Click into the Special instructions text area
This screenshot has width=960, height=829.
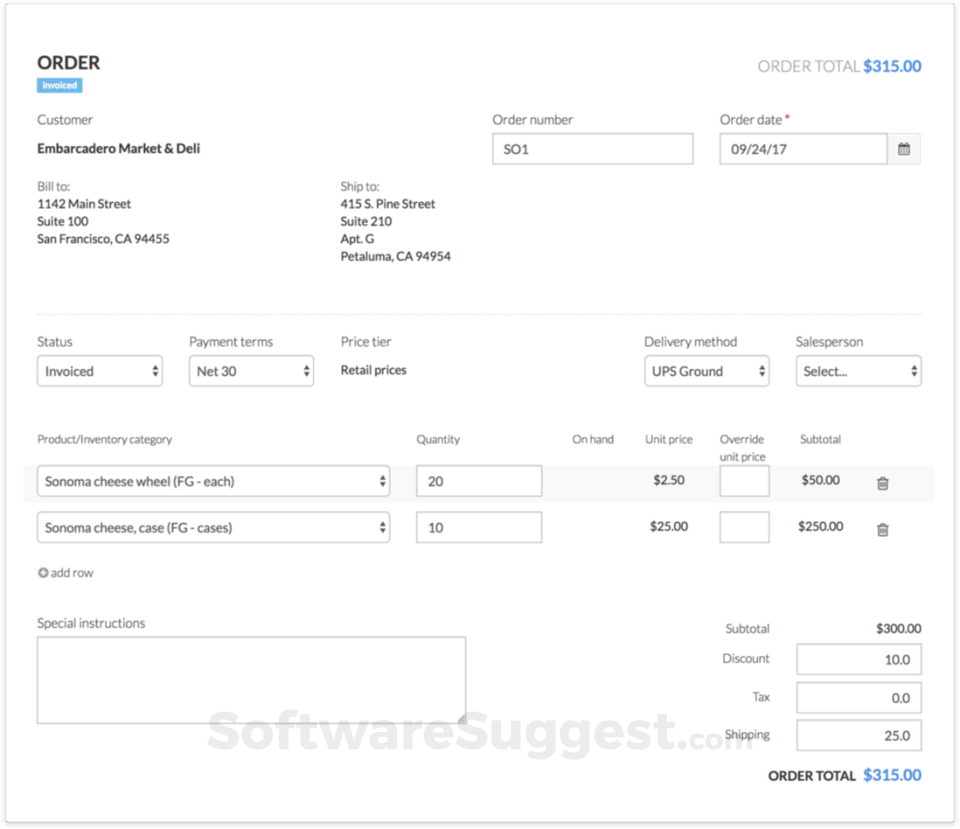[251, 680]
